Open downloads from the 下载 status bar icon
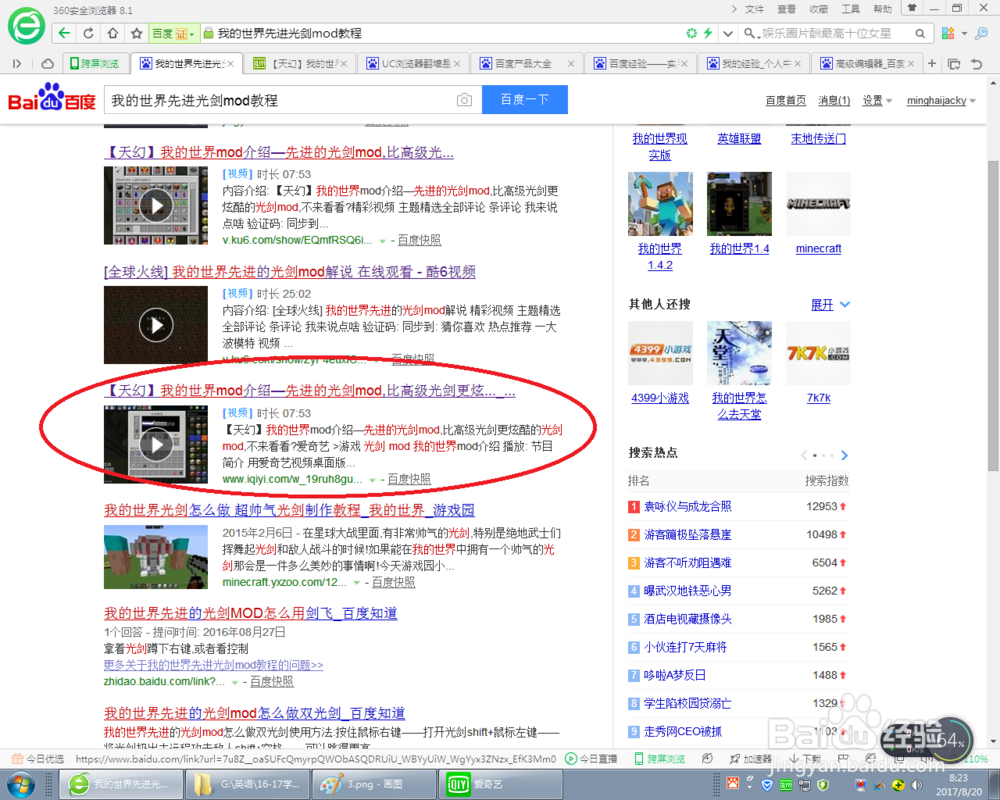 tap(805, 757)
